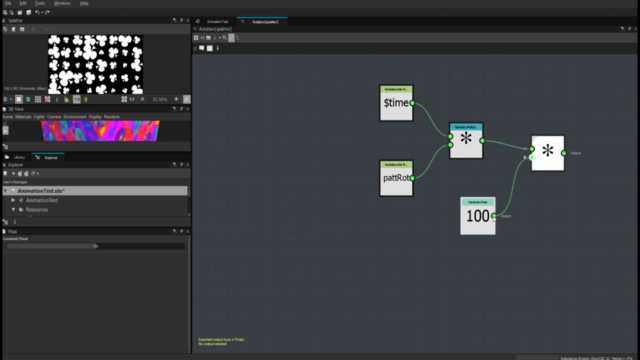Click the first icon in Explorer toolbar
The height and width of the screenshot is (360, 640).
5,173
